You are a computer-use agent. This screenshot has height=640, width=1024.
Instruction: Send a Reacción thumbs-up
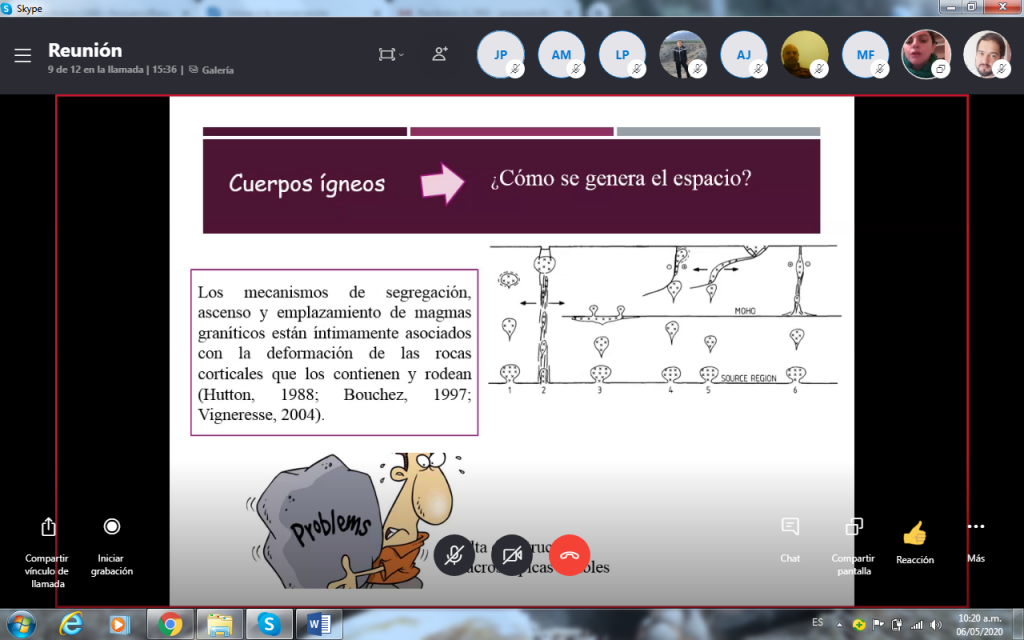tap(915, 542)
